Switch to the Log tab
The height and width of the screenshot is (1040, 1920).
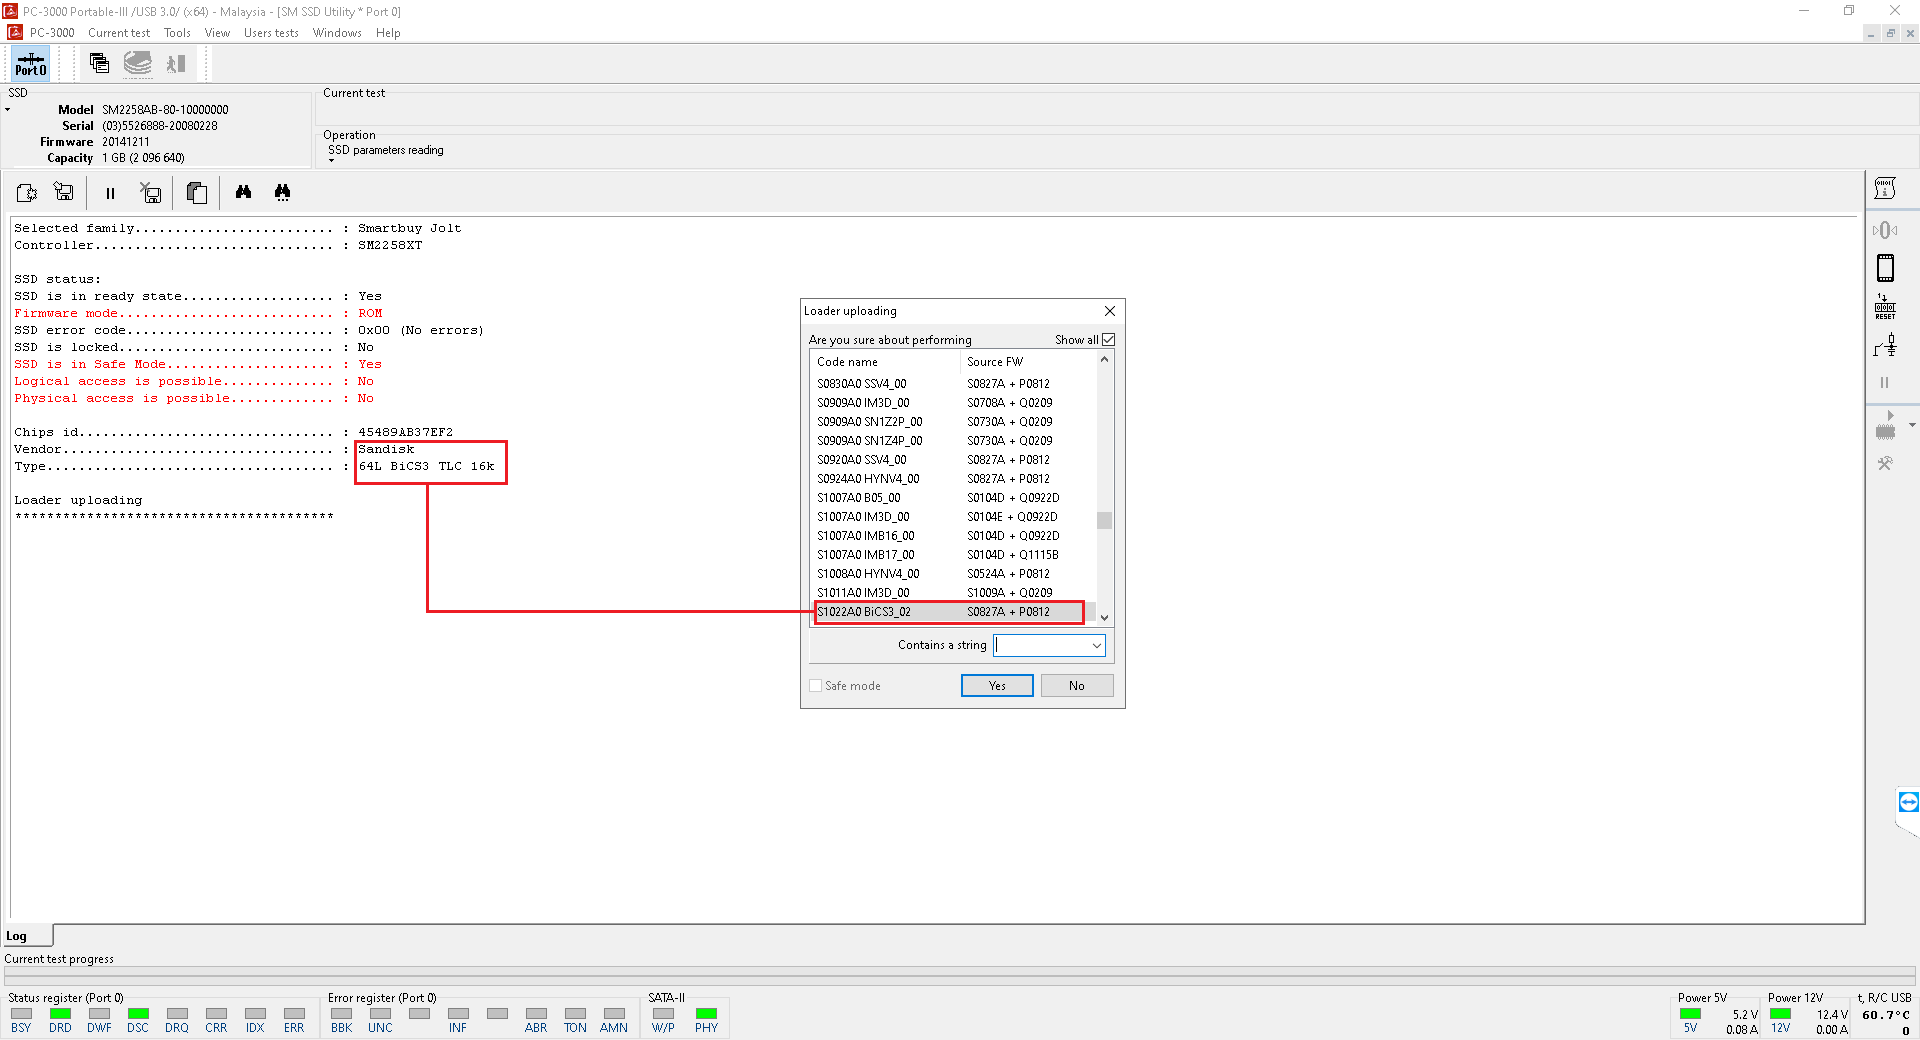pos(17,936)
